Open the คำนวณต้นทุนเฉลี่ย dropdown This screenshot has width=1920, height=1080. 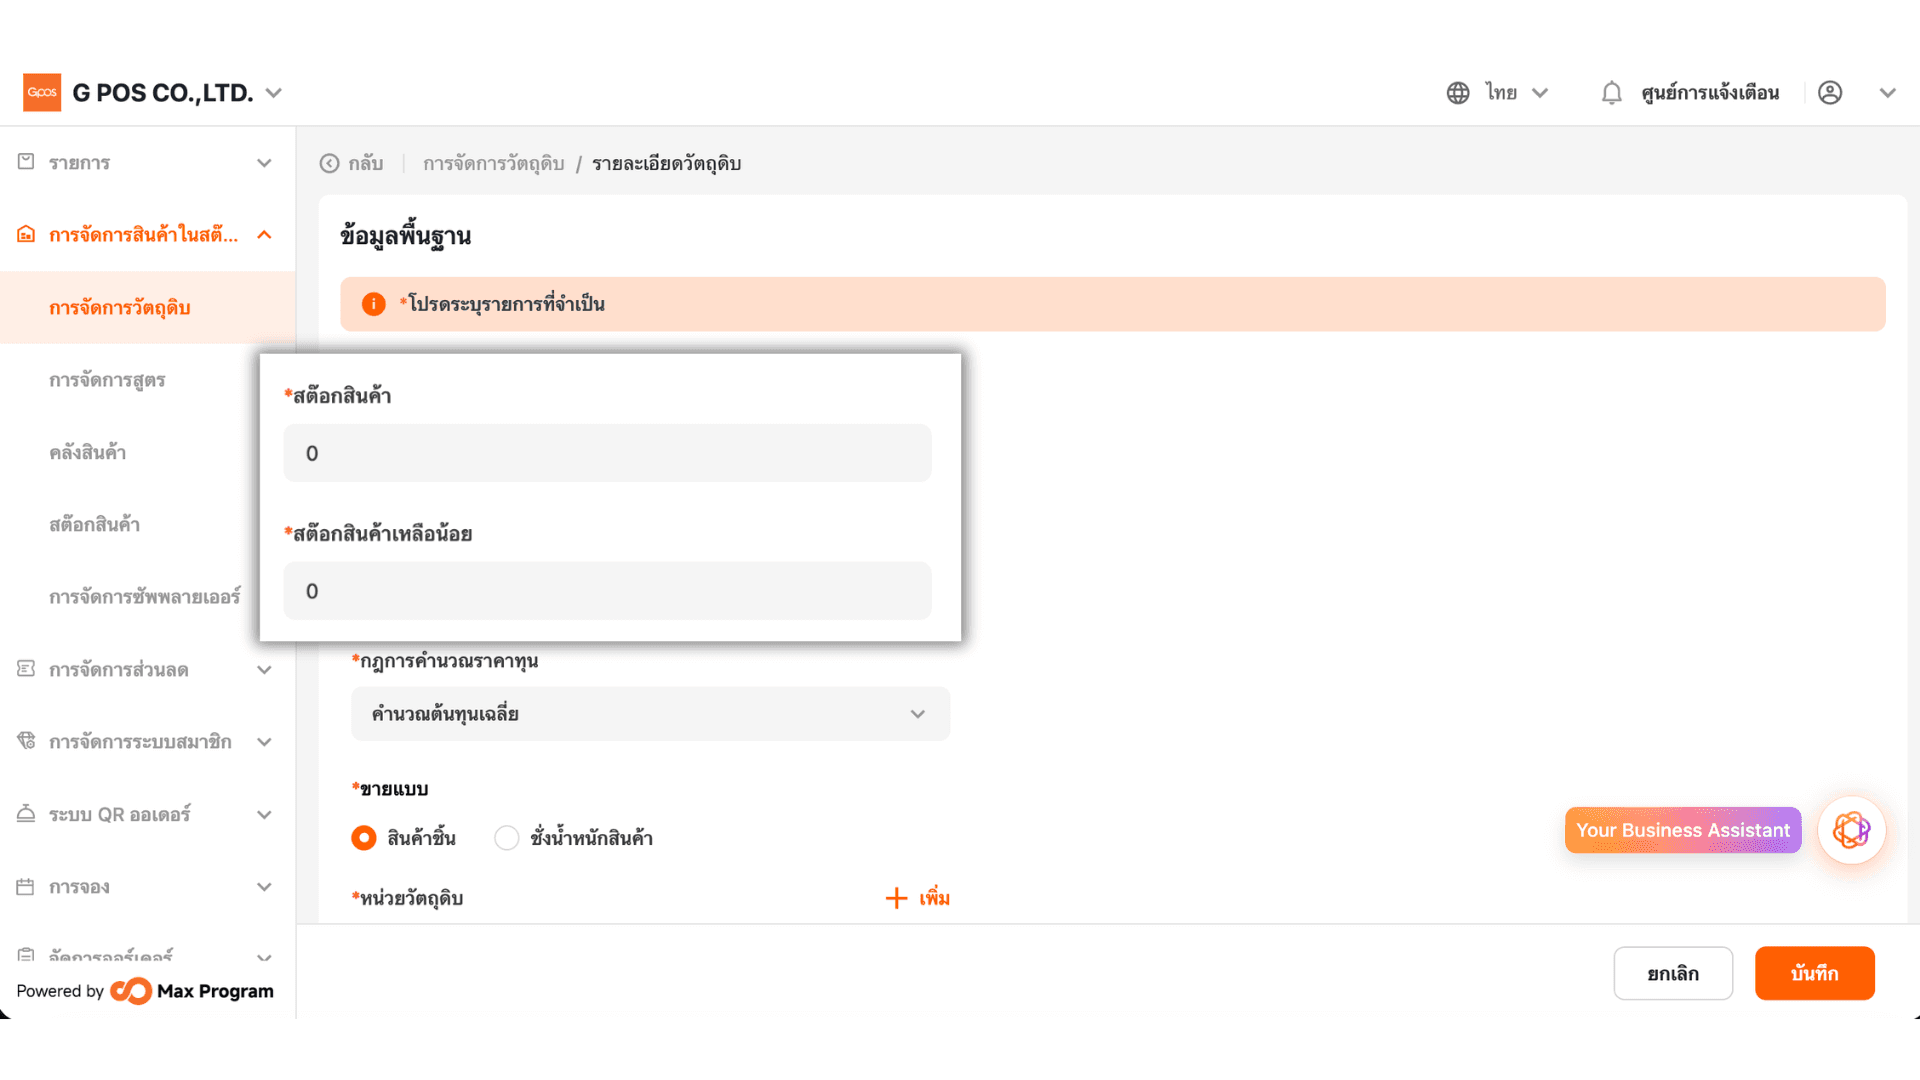pyautogui.click(x=650, y=714)
